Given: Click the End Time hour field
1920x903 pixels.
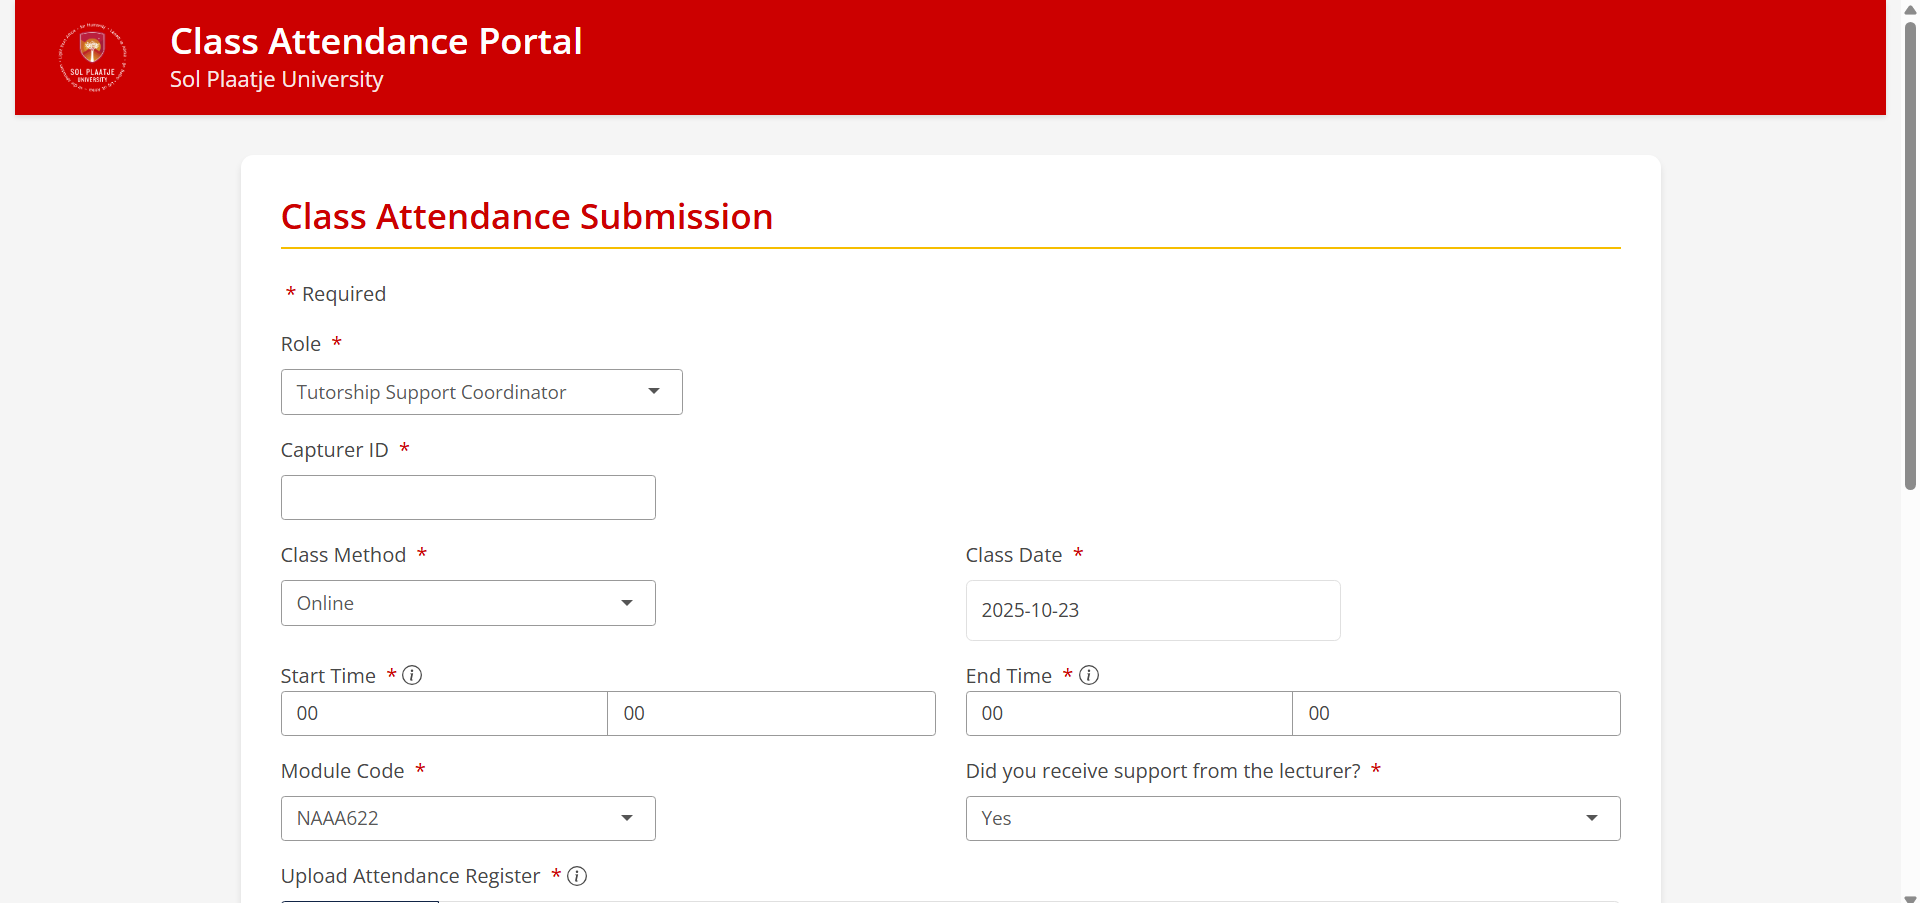Looking at the screenshot, I should click(1129, 713).
